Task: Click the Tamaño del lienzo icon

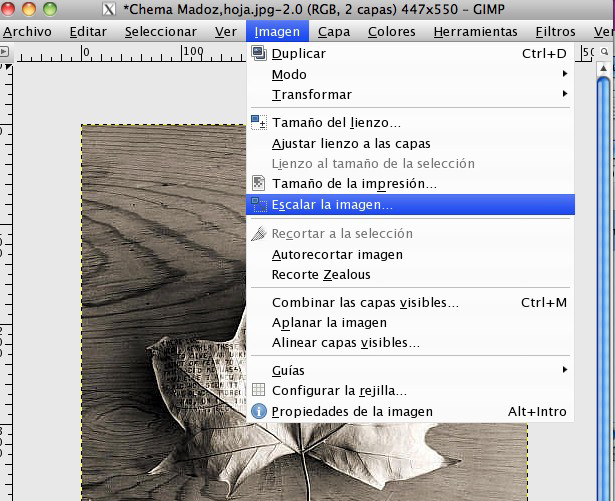Action: [259, 122]
